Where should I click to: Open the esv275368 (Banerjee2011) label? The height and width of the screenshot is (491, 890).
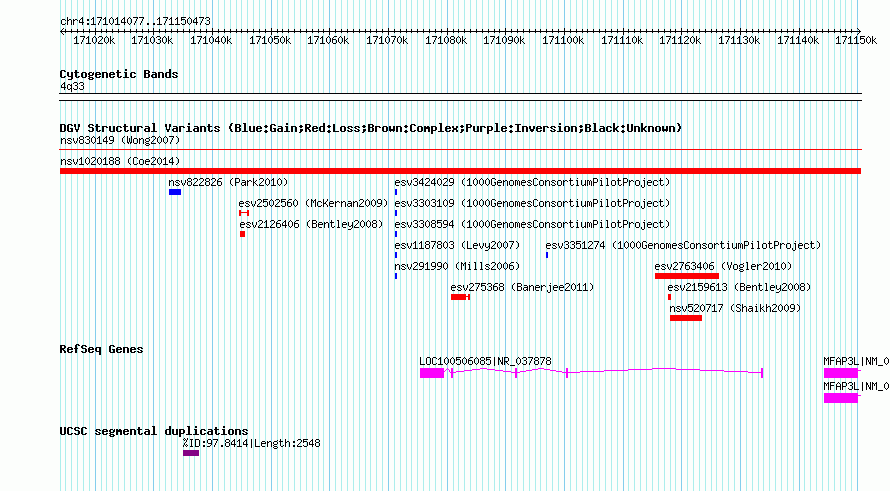[x=522, y=287]
